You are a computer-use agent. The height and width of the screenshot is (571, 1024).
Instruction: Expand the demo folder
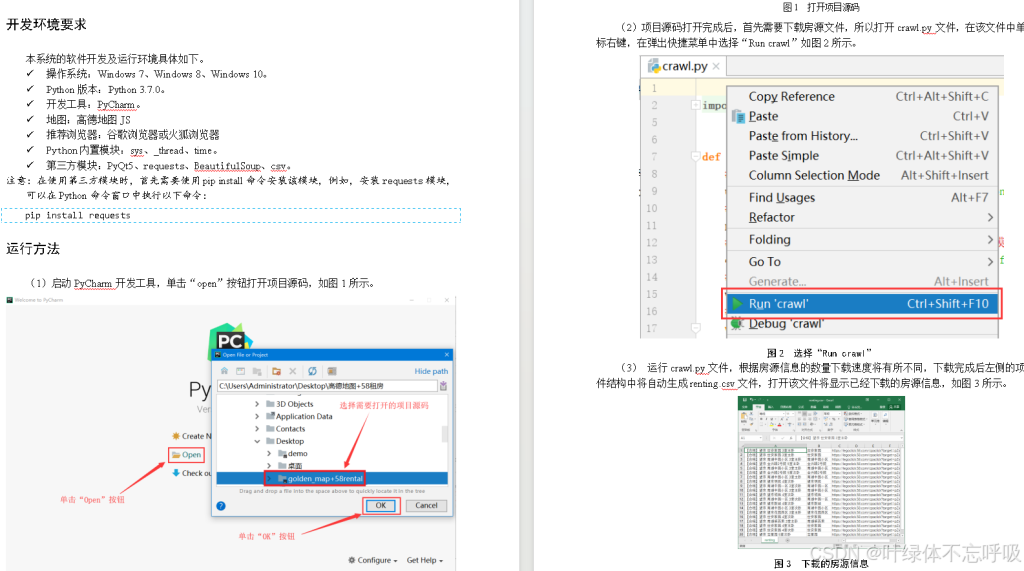(x=269, y=453)
